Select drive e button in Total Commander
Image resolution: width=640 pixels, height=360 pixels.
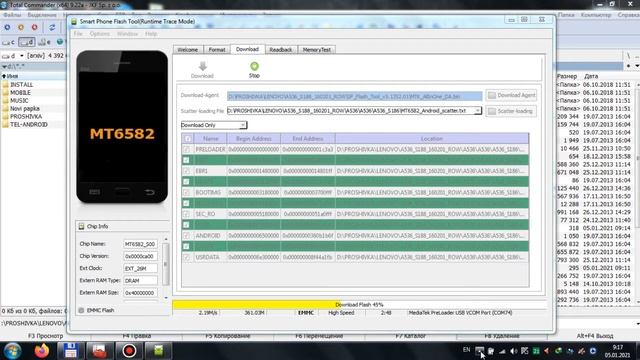(44, 42)
